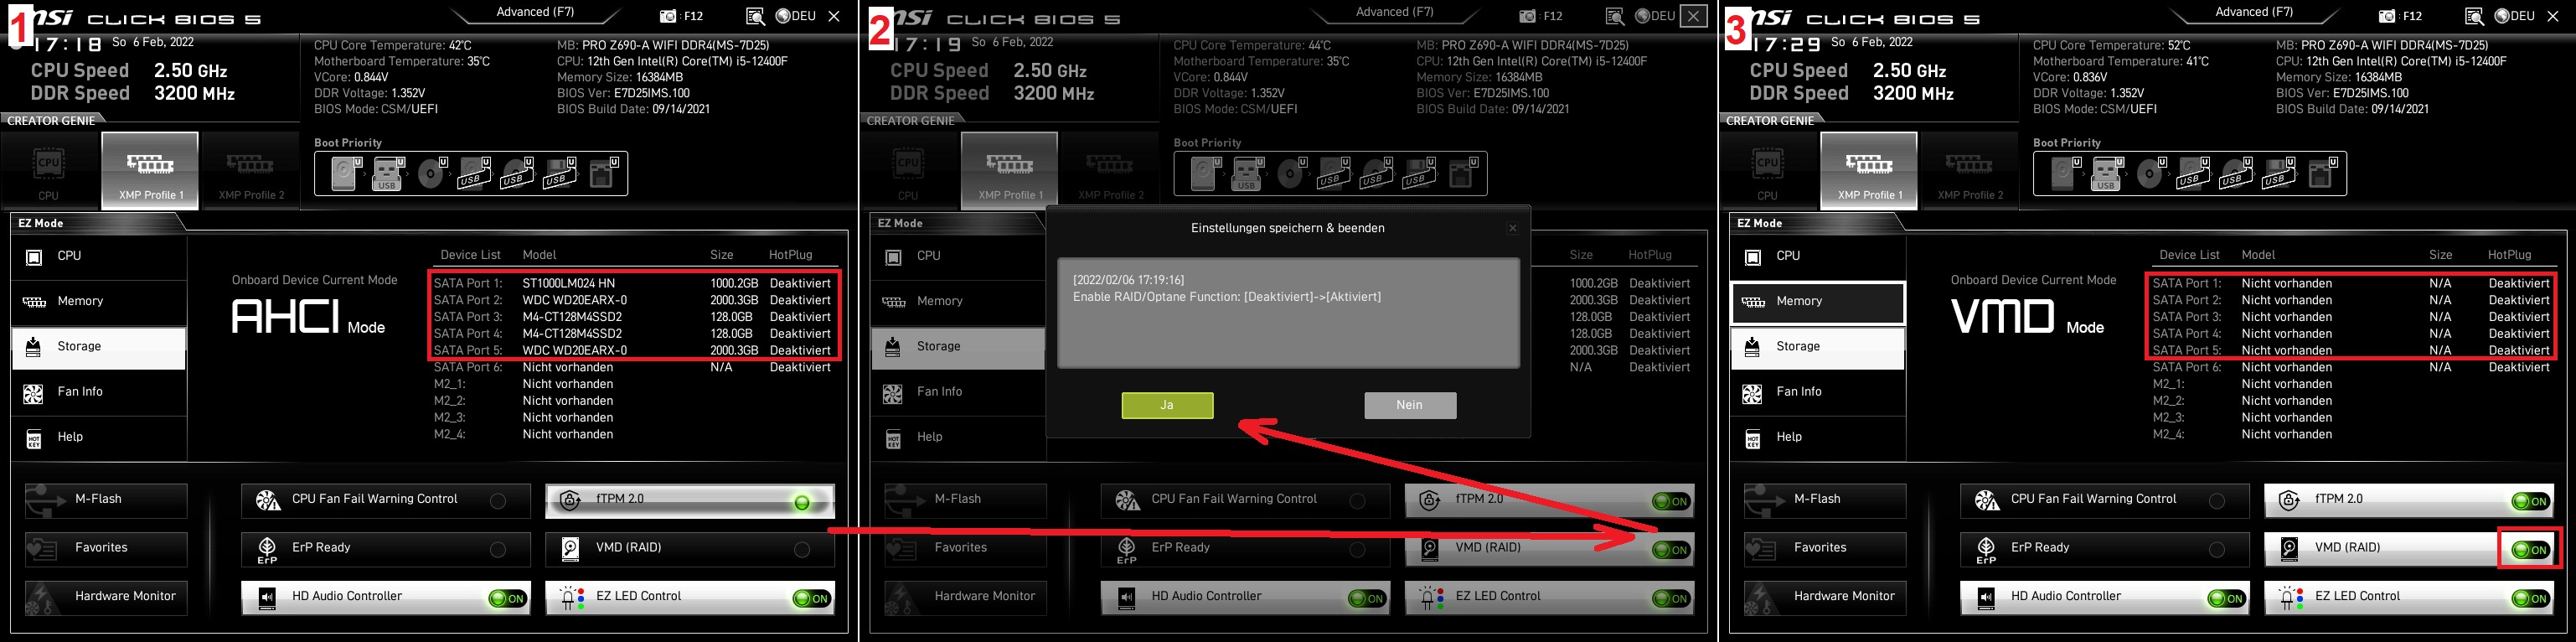Select optical disc boot device in AHCI screen
The image size is (2576, 642).
click(432, 174)
